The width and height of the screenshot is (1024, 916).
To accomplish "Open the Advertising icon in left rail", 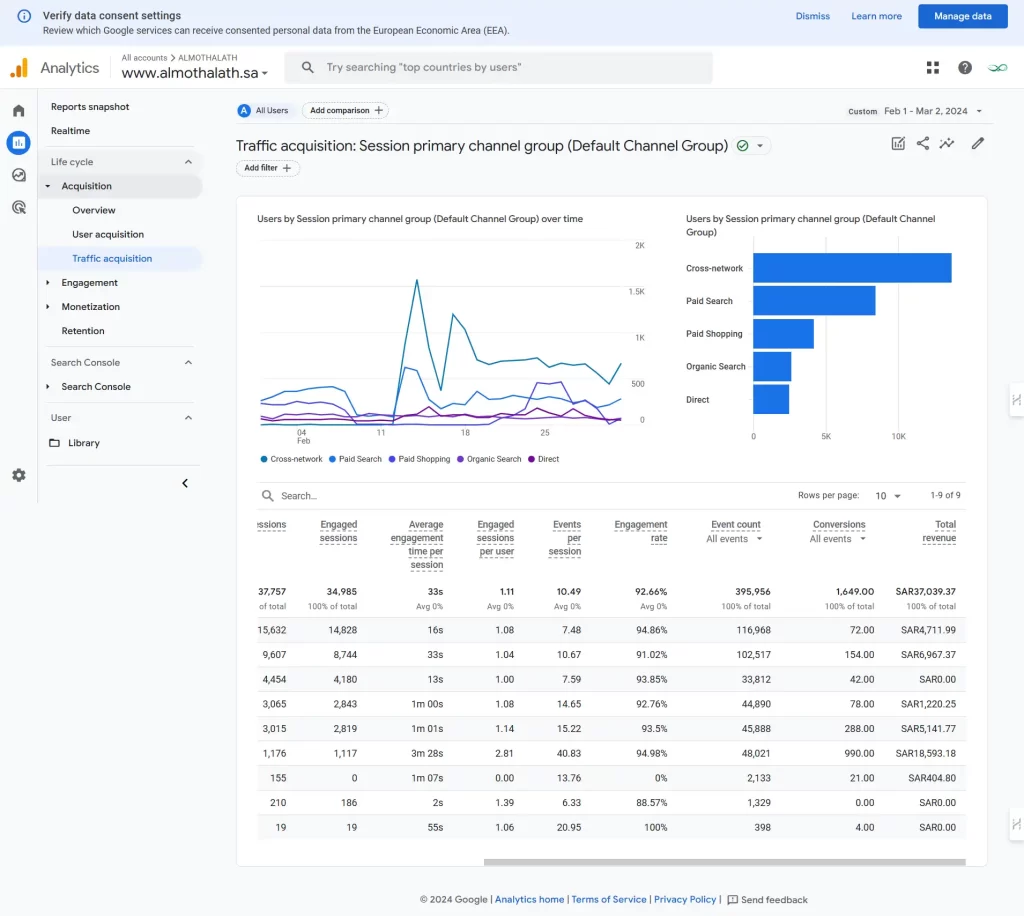I will (x=18, y=208).
